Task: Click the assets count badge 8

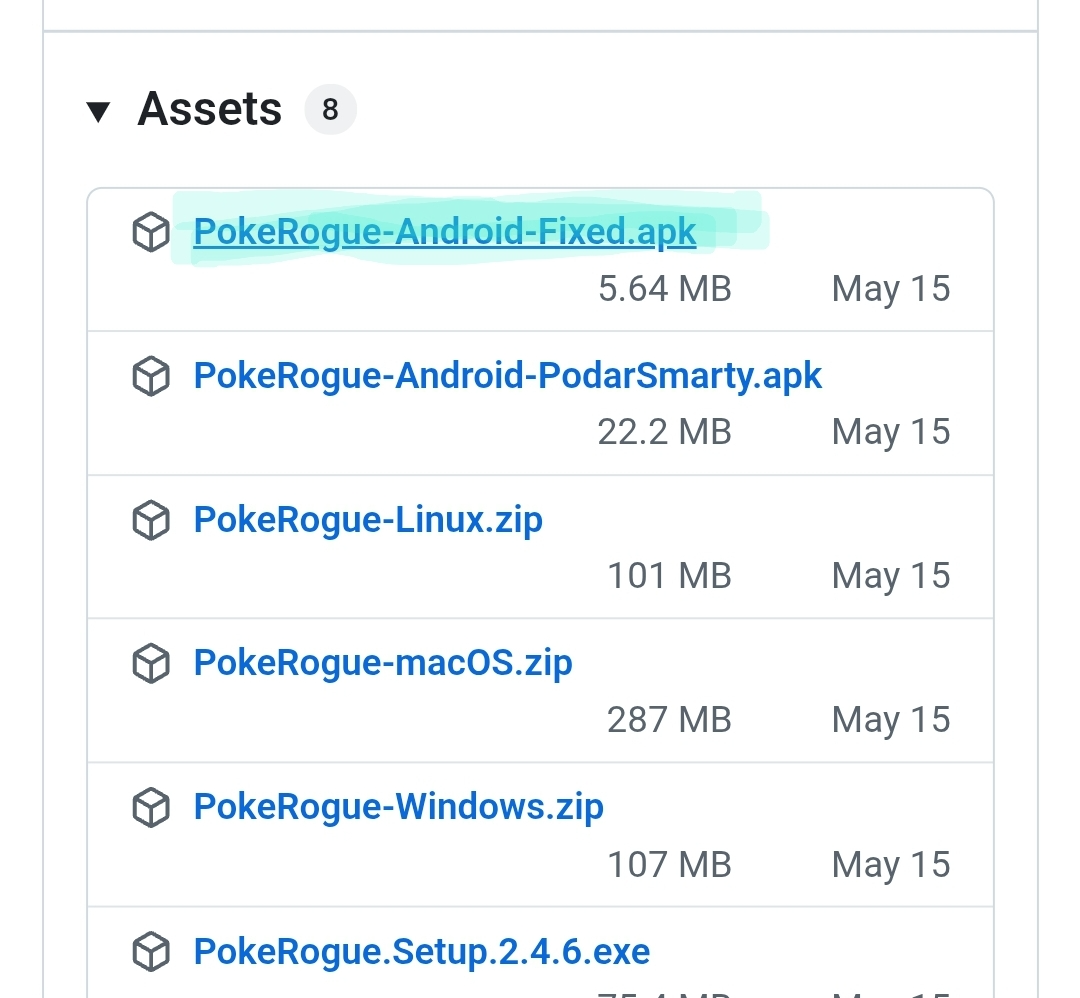Action: point(331,110)
